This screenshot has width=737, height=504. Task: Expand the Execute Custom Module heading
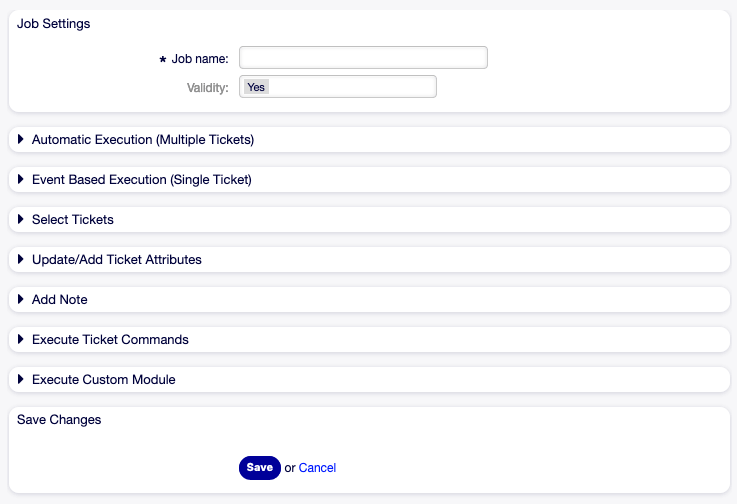point(104,380)
